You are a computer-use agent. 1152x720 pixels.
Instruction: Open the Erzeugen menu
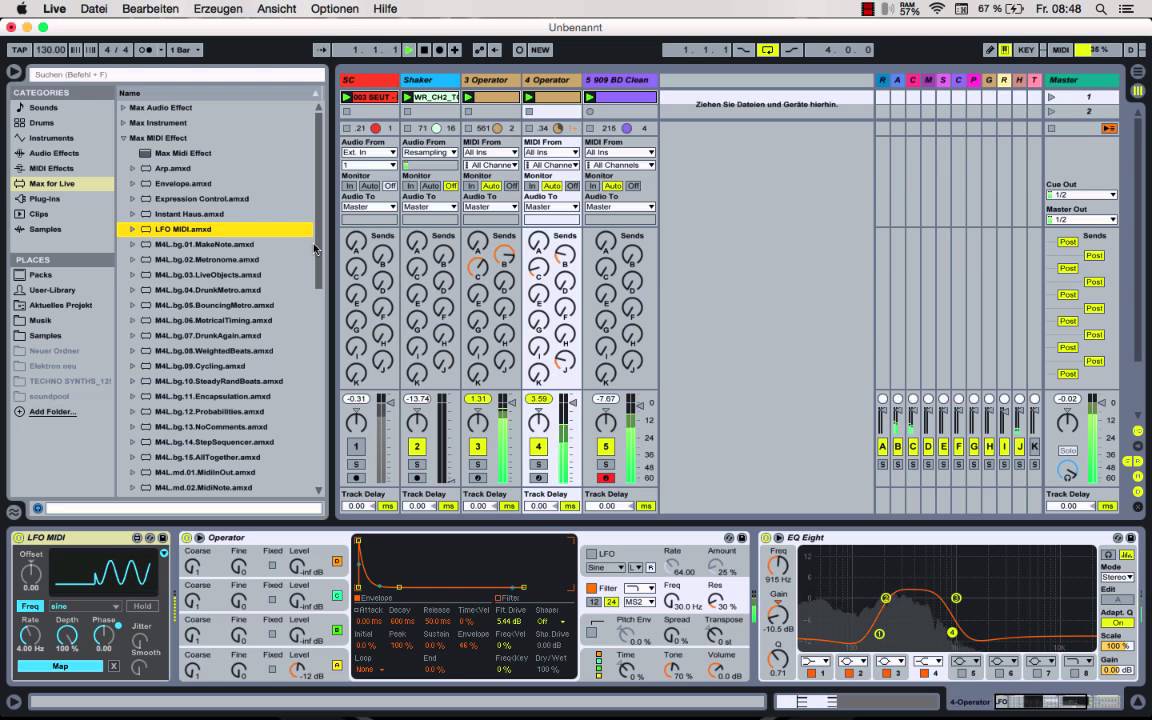[217, 9]
